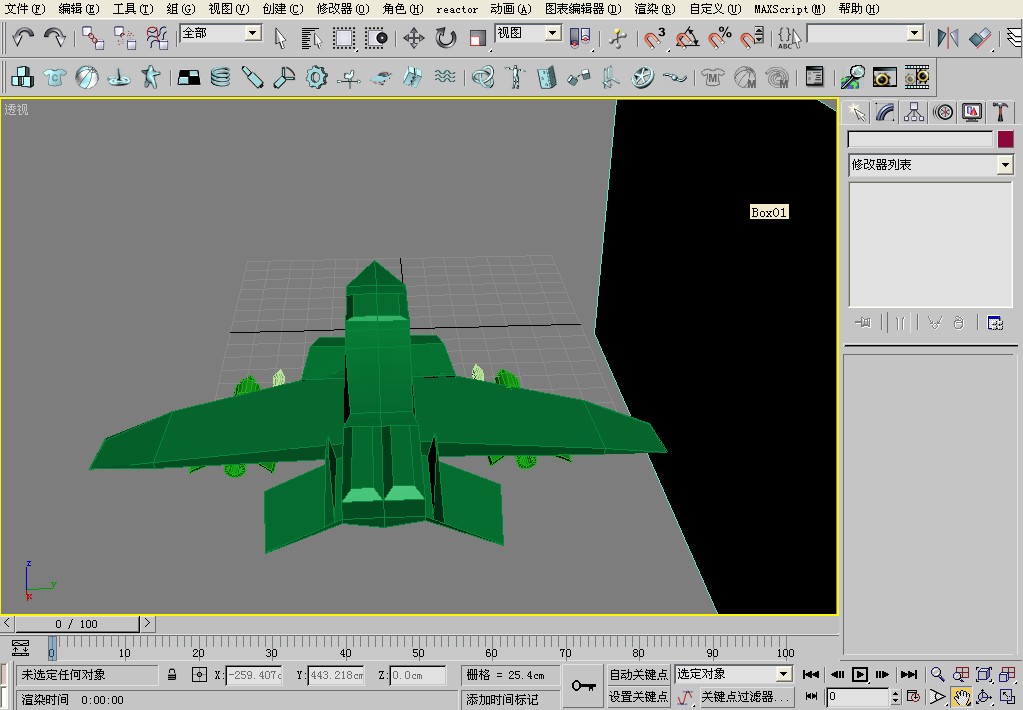1023x710 pixels.
Task: Open the Mirror tool
Action: pos(947,38)
